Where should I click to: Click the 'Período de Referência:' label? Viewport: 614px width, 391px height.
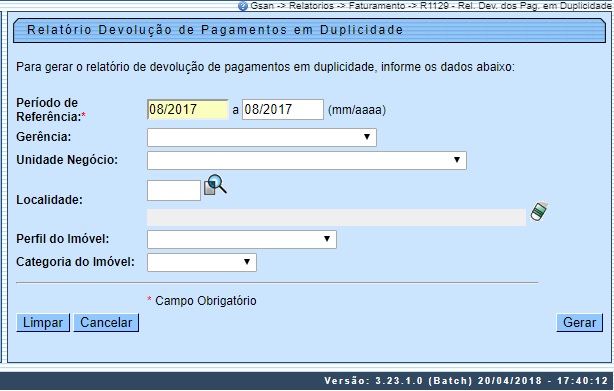pyautogui.click(x=51, y=110)
